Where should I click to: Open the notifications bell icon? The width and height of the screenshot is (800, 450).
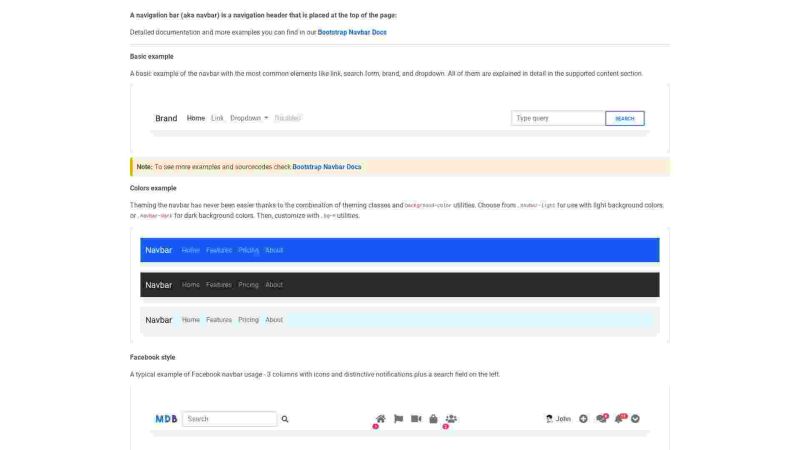tap(618, 419)
